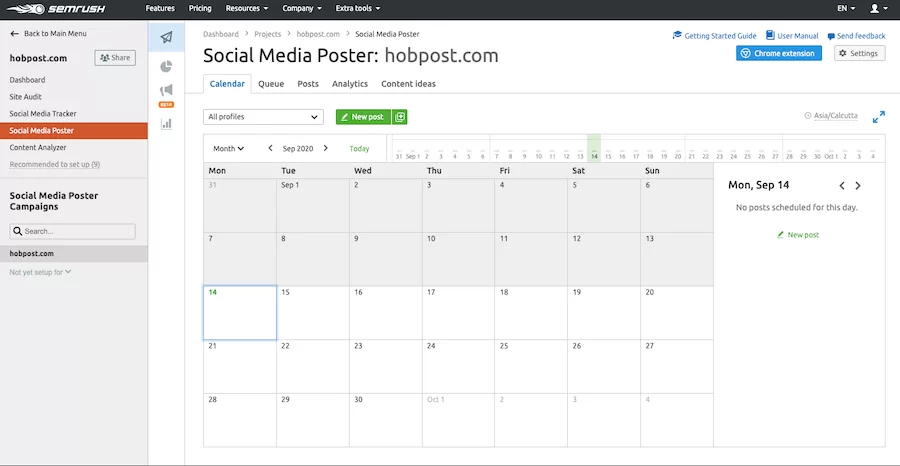The width and height of the screenshot is (900, 466).
Task: Click the pie chart sidebar icon
Action: pyautogui.click(x=166, y=66)
